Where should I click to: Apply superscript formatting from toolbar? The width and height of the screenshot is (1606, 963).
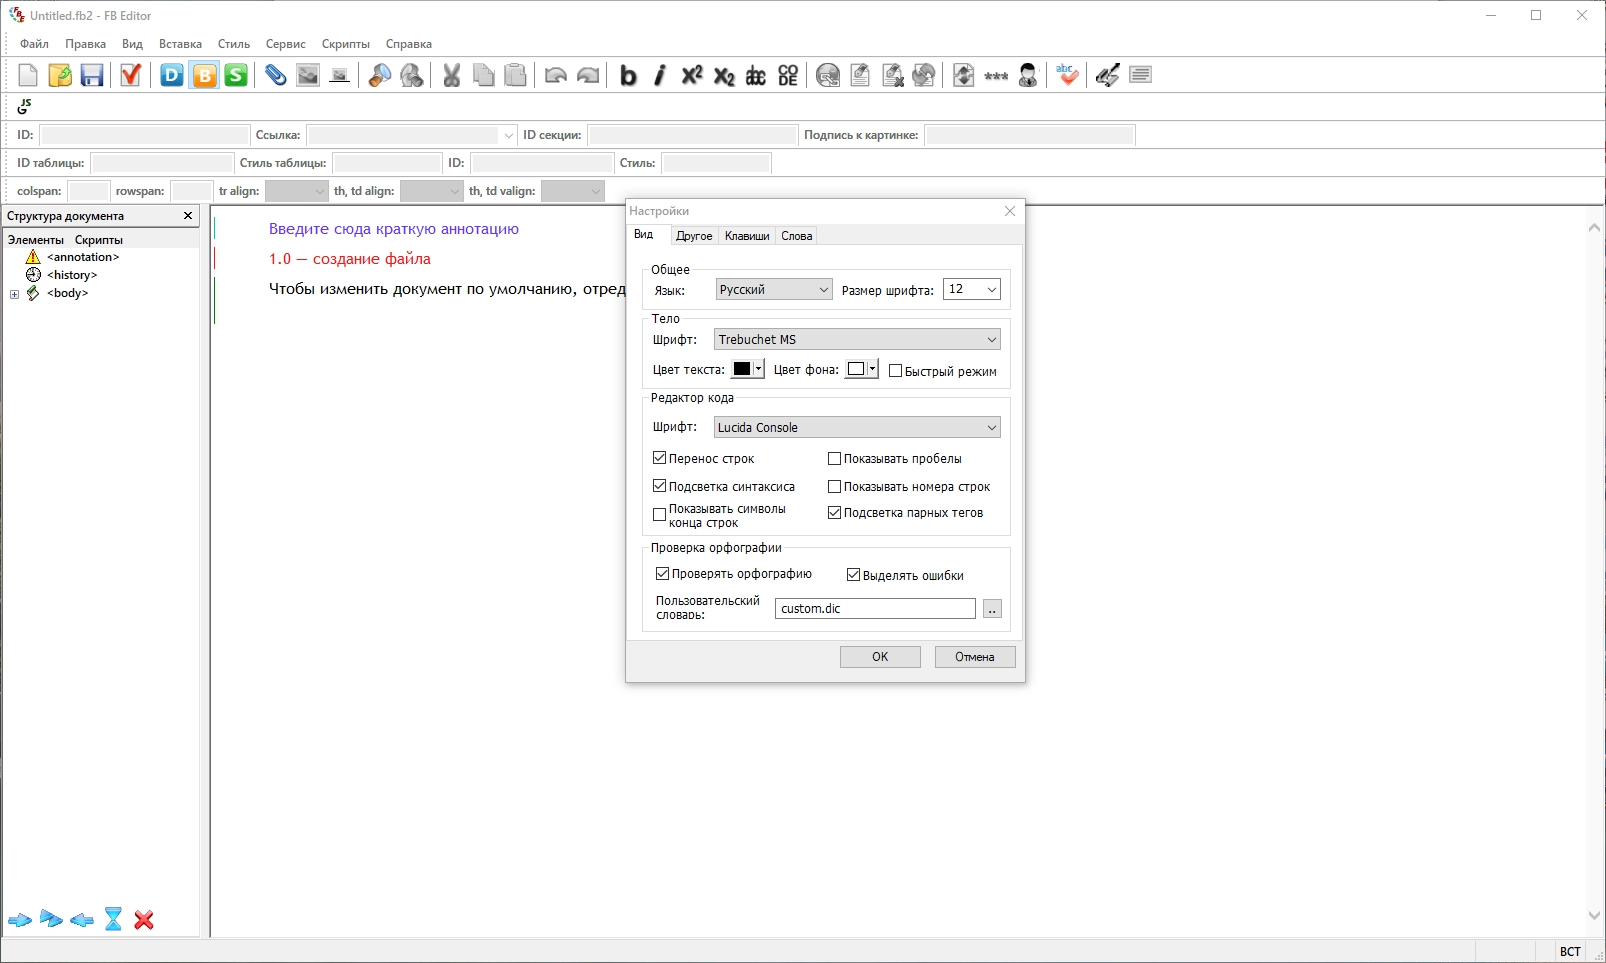[x=692, y=76]
